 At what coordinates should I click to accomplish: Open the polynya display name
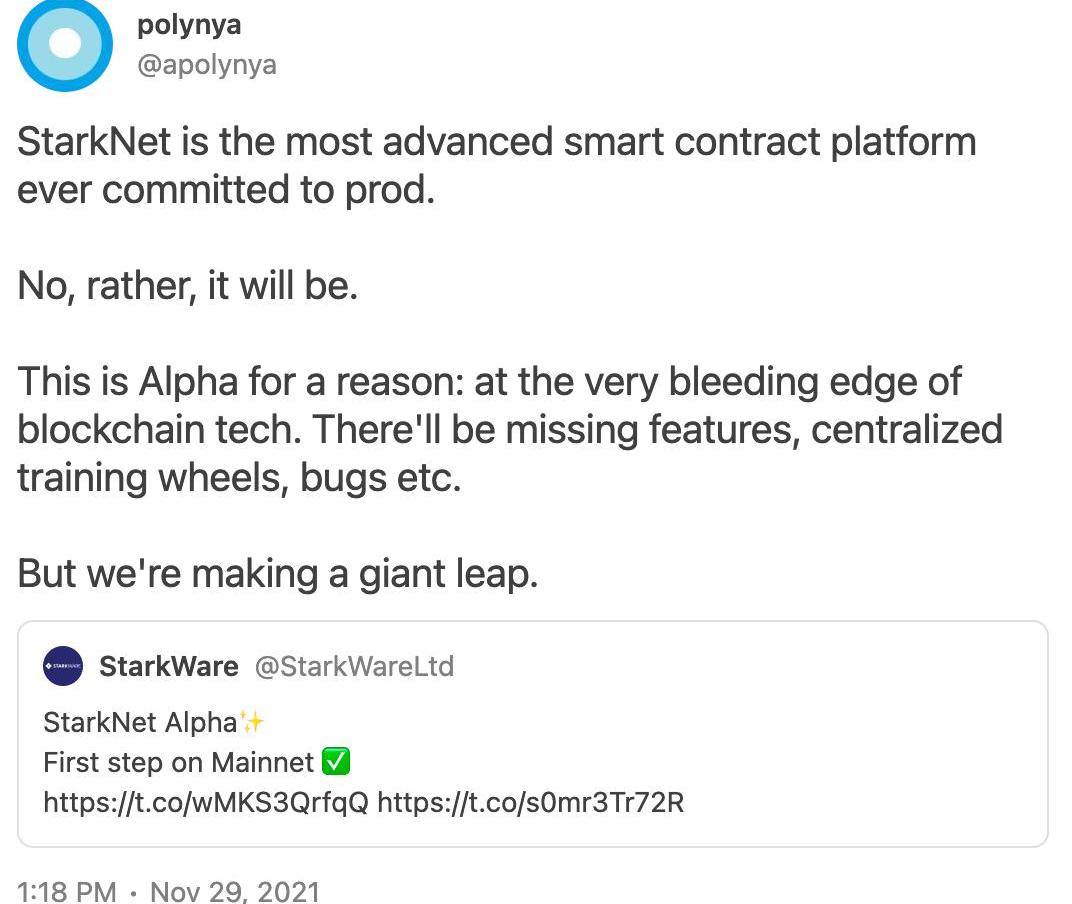[189, 24]
